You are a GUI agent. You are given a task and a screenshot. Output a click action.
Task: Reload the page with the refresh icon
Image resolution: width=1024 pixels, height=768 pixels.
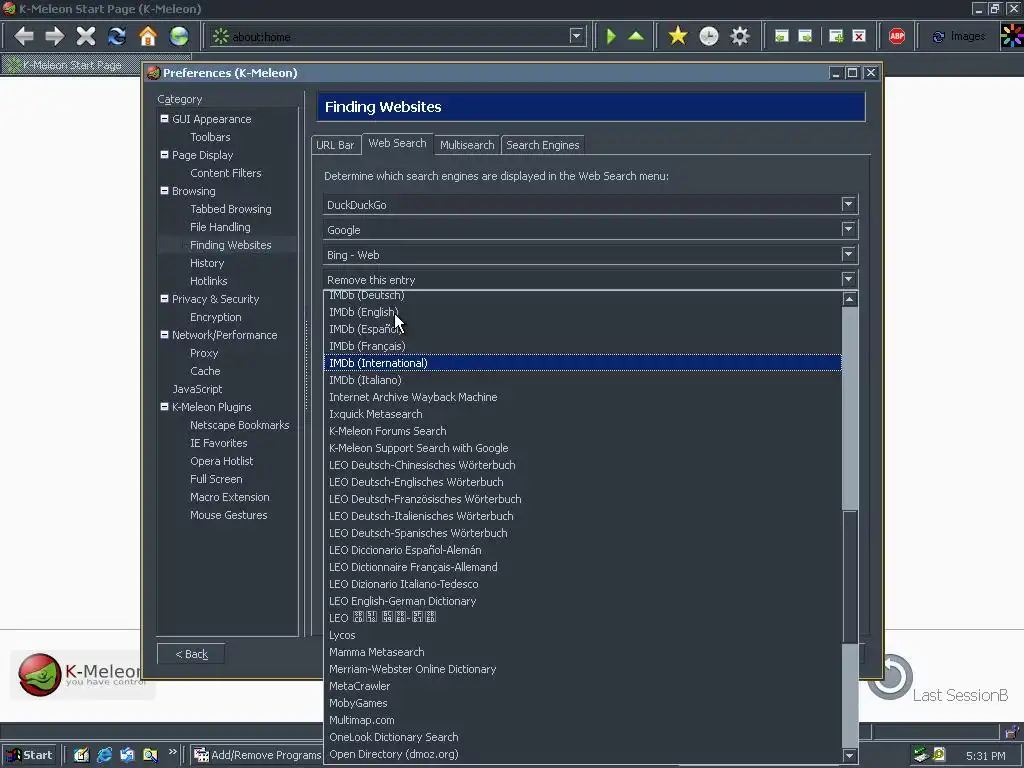[117, 36]
